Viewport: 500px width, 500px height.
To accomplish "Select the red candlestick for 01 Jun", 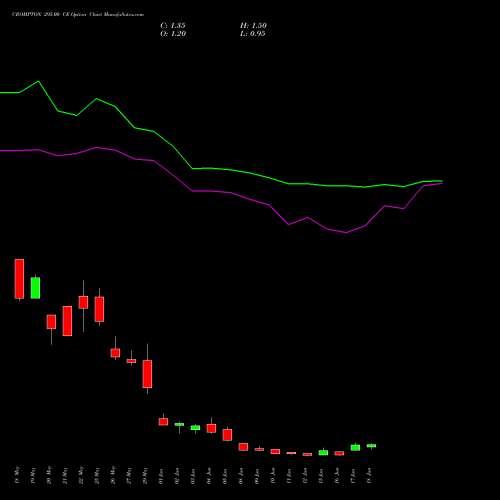I will 163,422.
